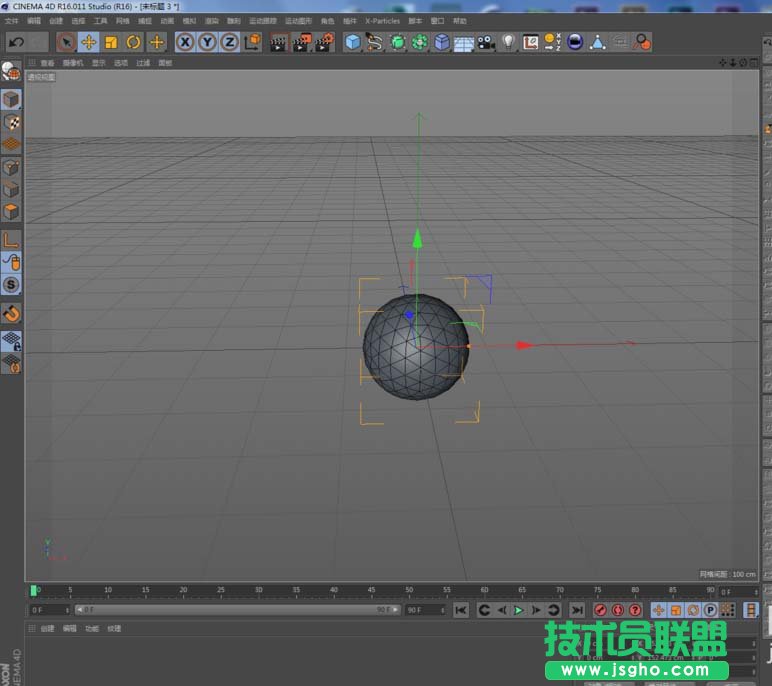Add the green subdivision surface generator
Image resolution: width=772 pixels, height=686 pixels.
pos(397,42)
